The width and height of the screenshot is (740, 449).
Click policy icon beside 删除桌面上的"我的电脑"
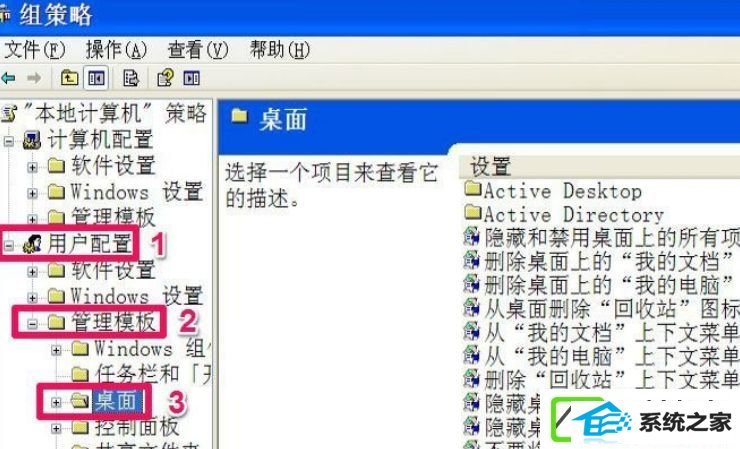pyautogui.click(x=471, y=284)
